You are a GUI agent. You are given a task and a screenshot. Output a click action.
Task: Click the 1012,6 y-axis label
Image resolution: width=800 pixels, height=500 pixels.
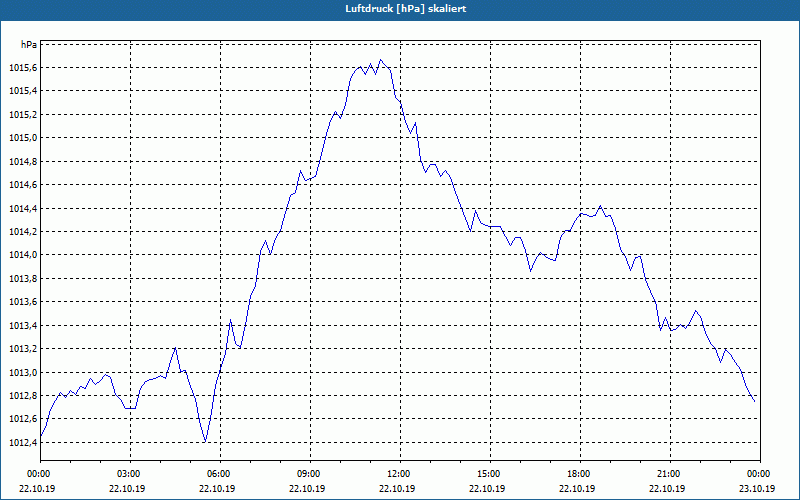tap(23, 419)
